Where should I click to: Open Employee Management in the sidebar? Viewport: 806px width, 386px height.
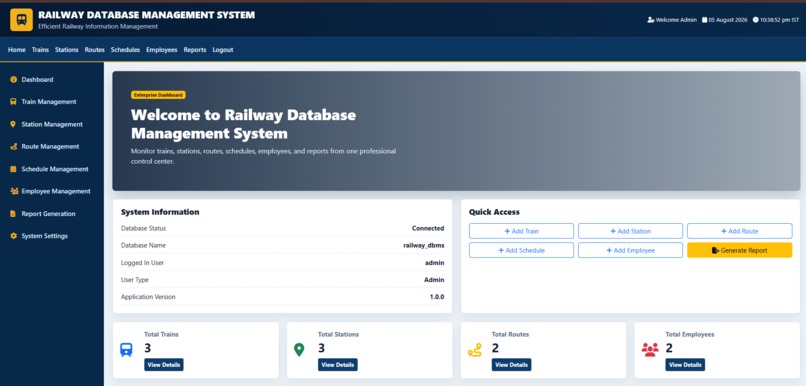click(x=56, y=191)
